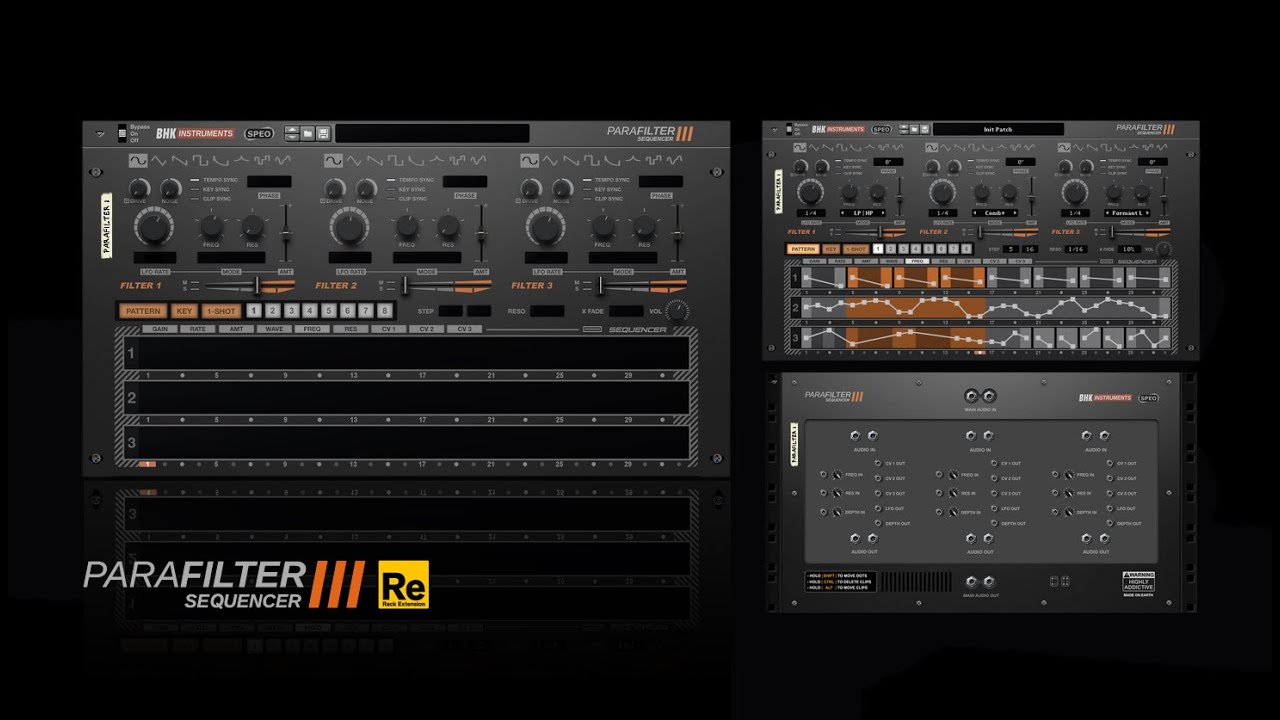Select sine waveform for Filter 2 in large panel
The image size is (1280, 720).
click(x=333, y=160)
